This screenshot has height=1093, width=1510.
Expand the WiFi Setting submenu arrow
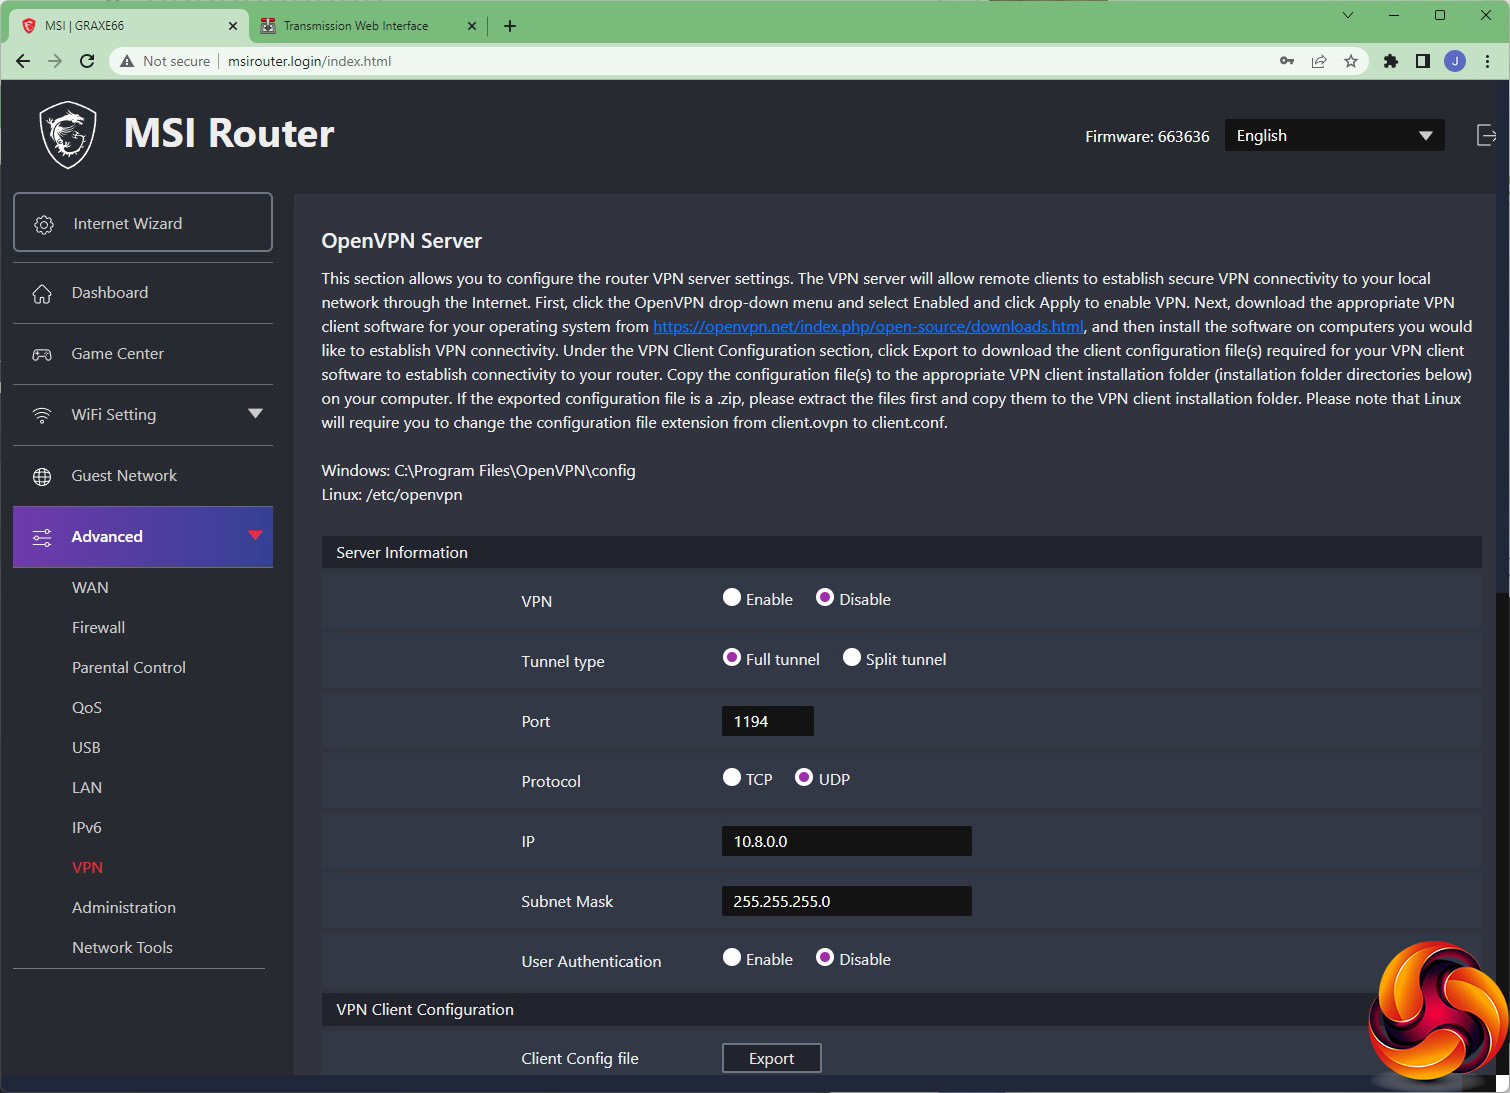[255, 414]
